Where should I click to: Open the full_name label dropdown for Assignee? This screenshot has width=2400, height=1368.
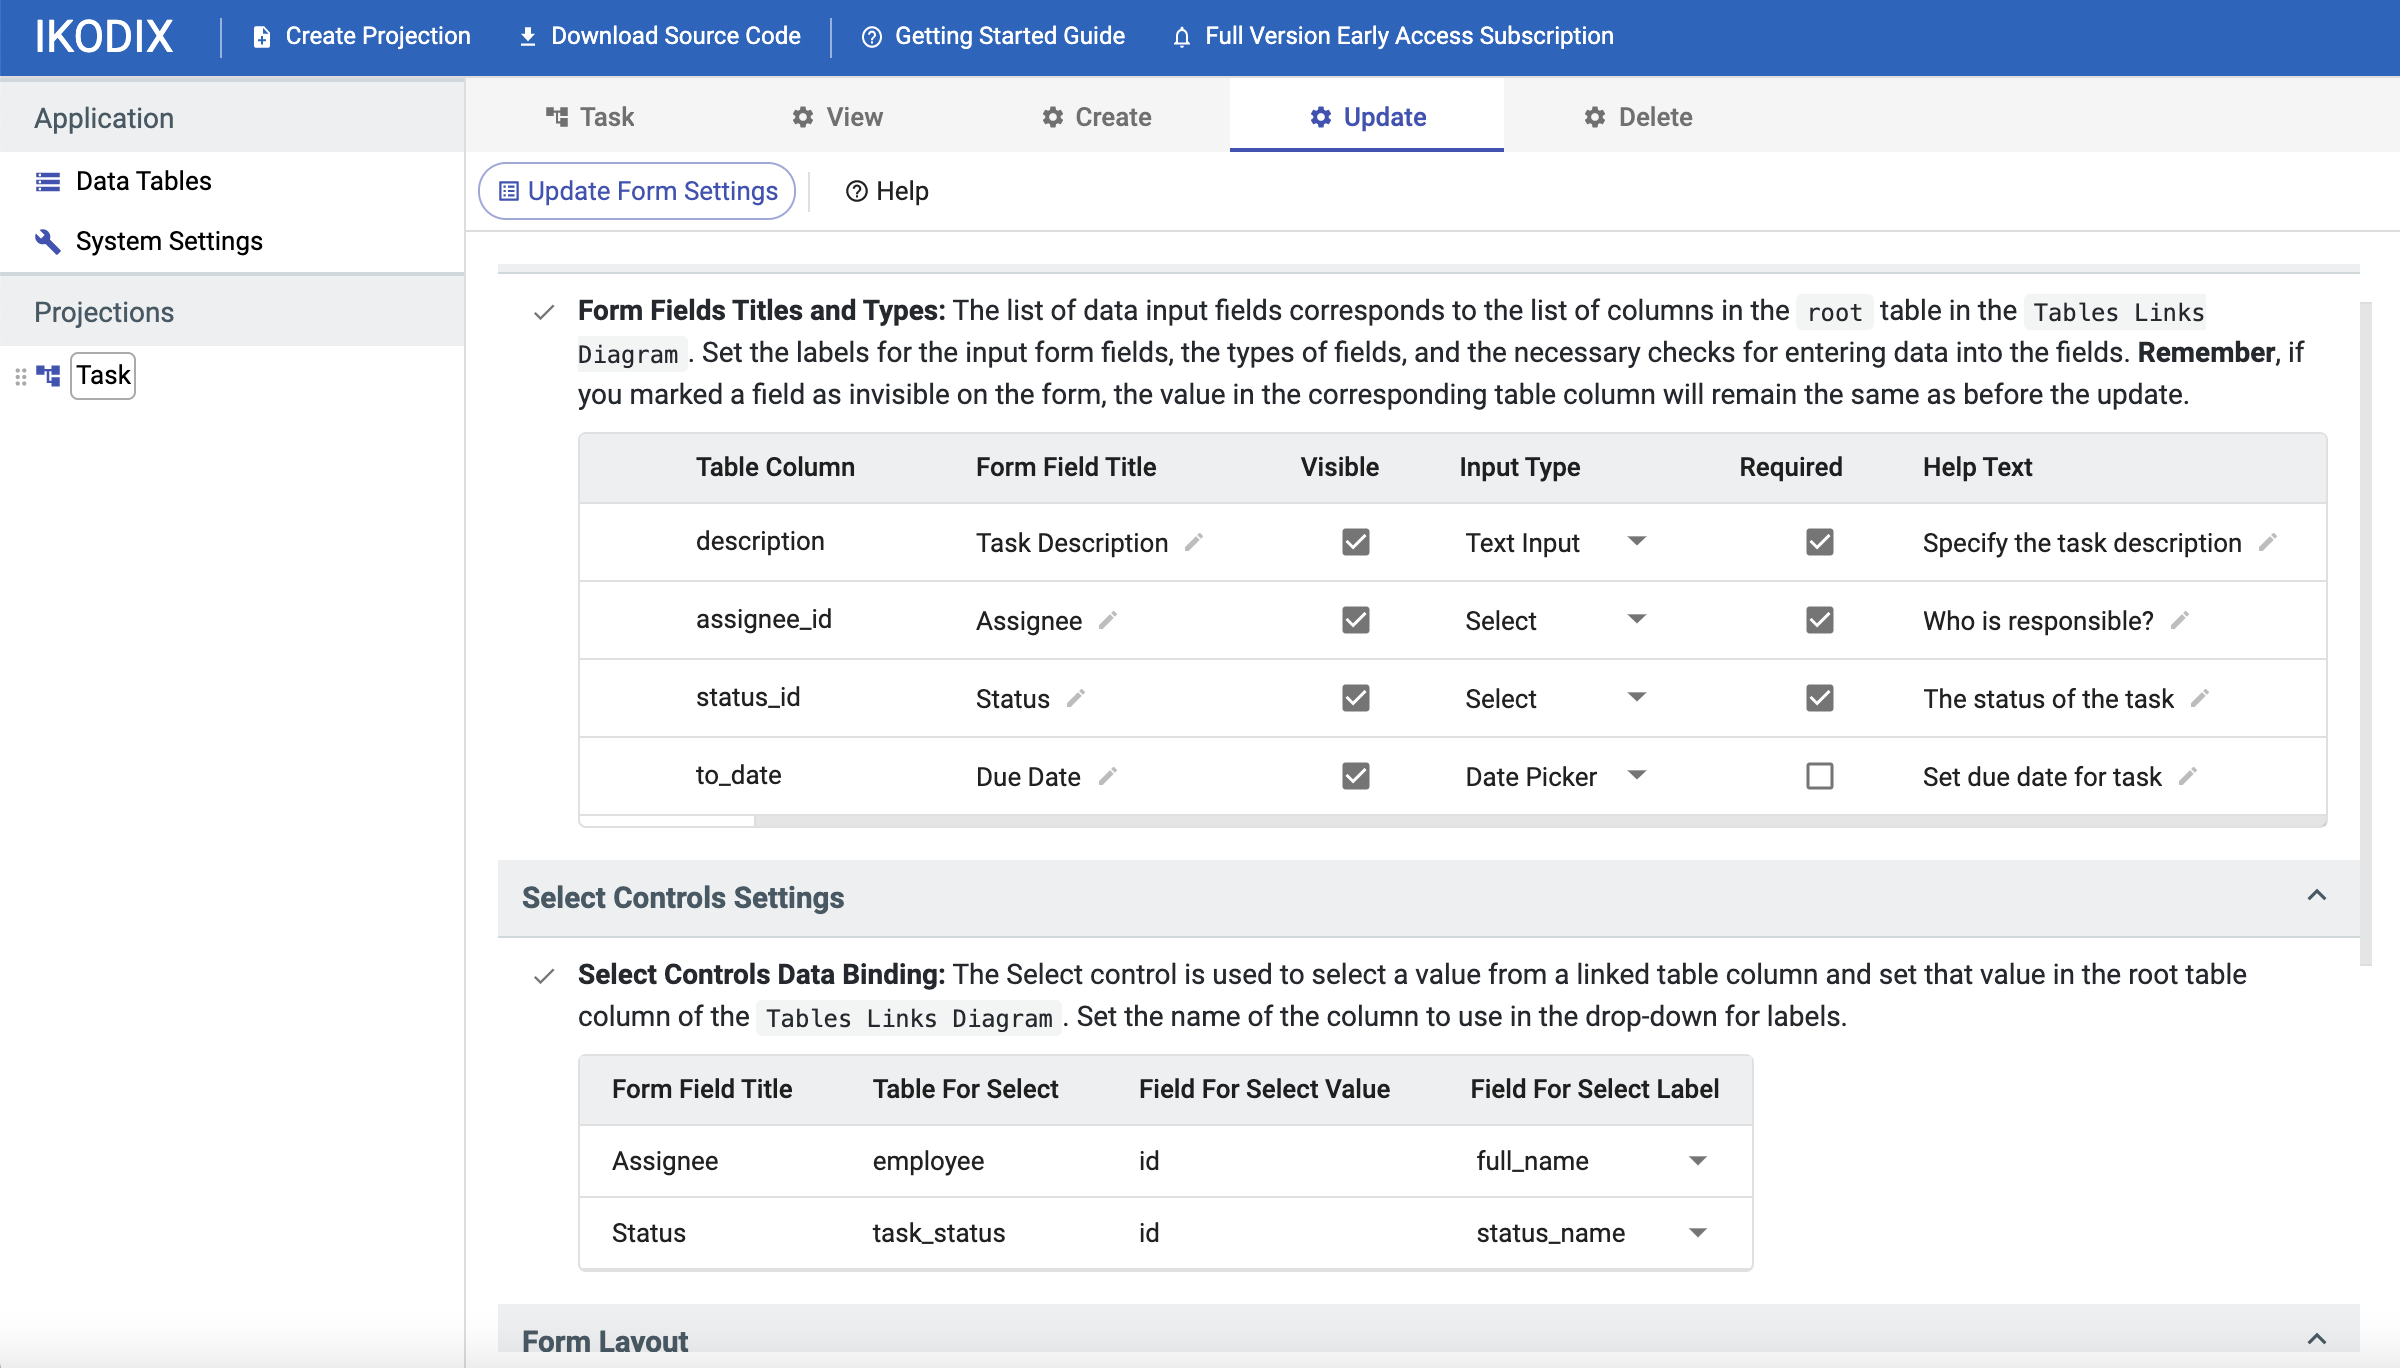[1696, 1161]
